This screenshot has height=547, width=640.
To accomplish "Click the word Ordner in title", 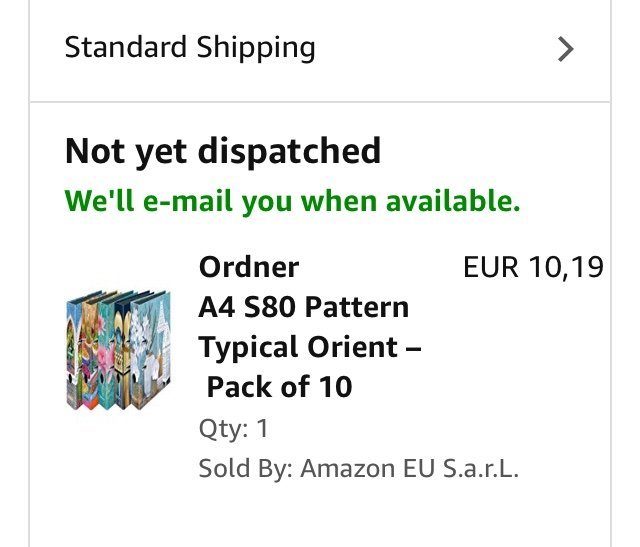I will click(x=249, y=267).
